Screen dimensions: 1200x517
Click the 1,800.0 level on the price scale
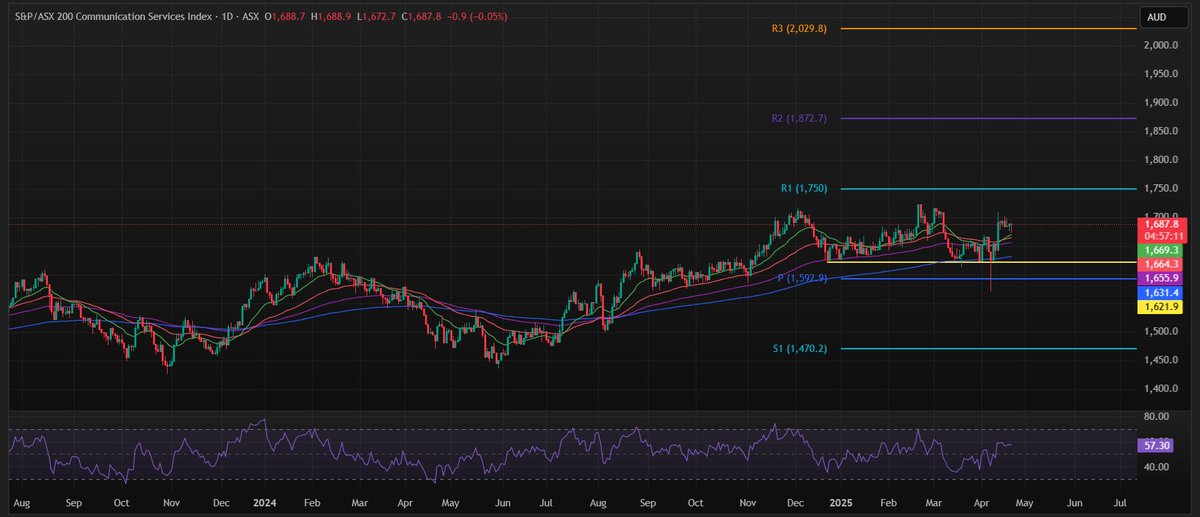click(1161, 160)
